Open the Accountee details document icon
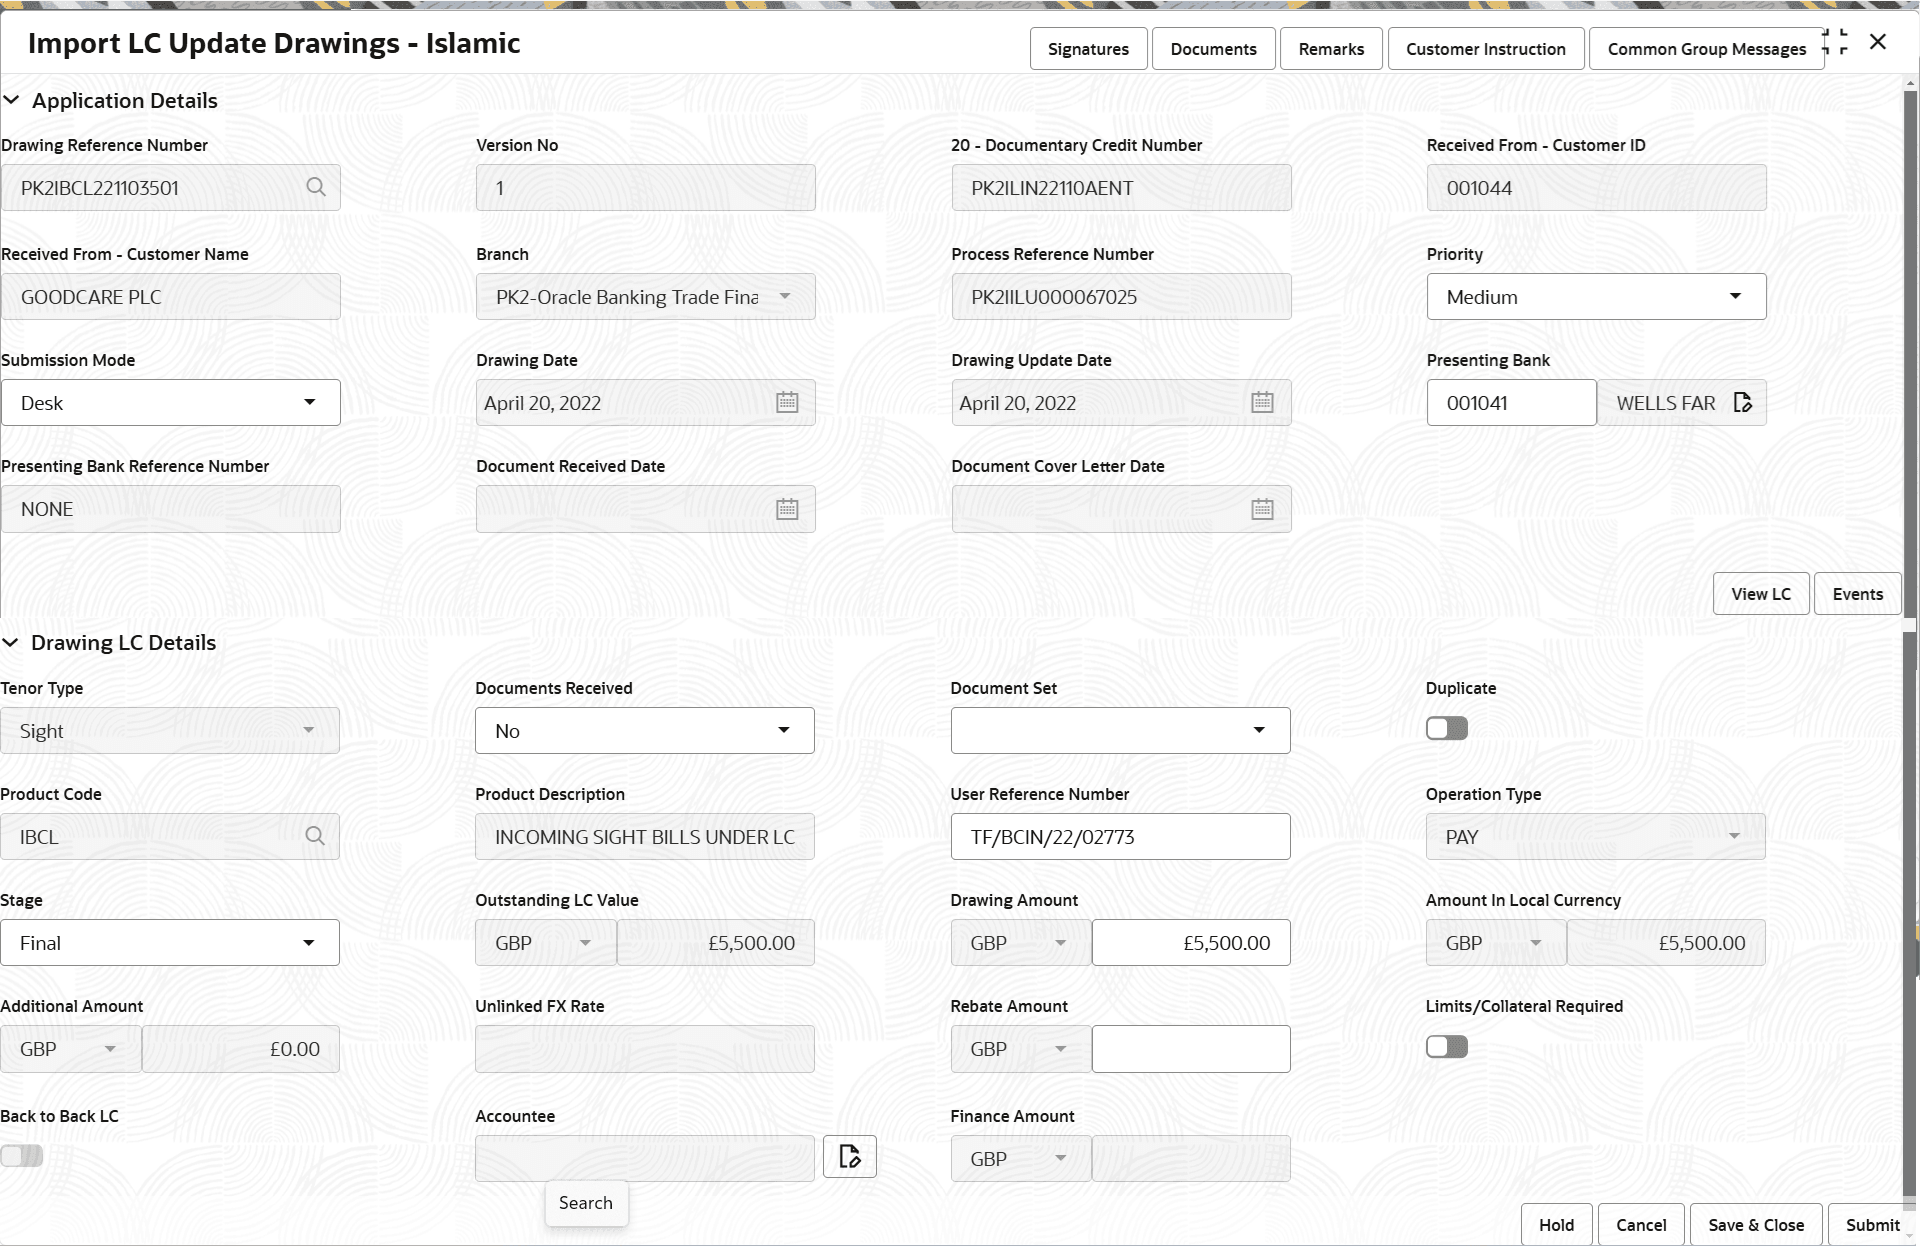 (849, 1156)
